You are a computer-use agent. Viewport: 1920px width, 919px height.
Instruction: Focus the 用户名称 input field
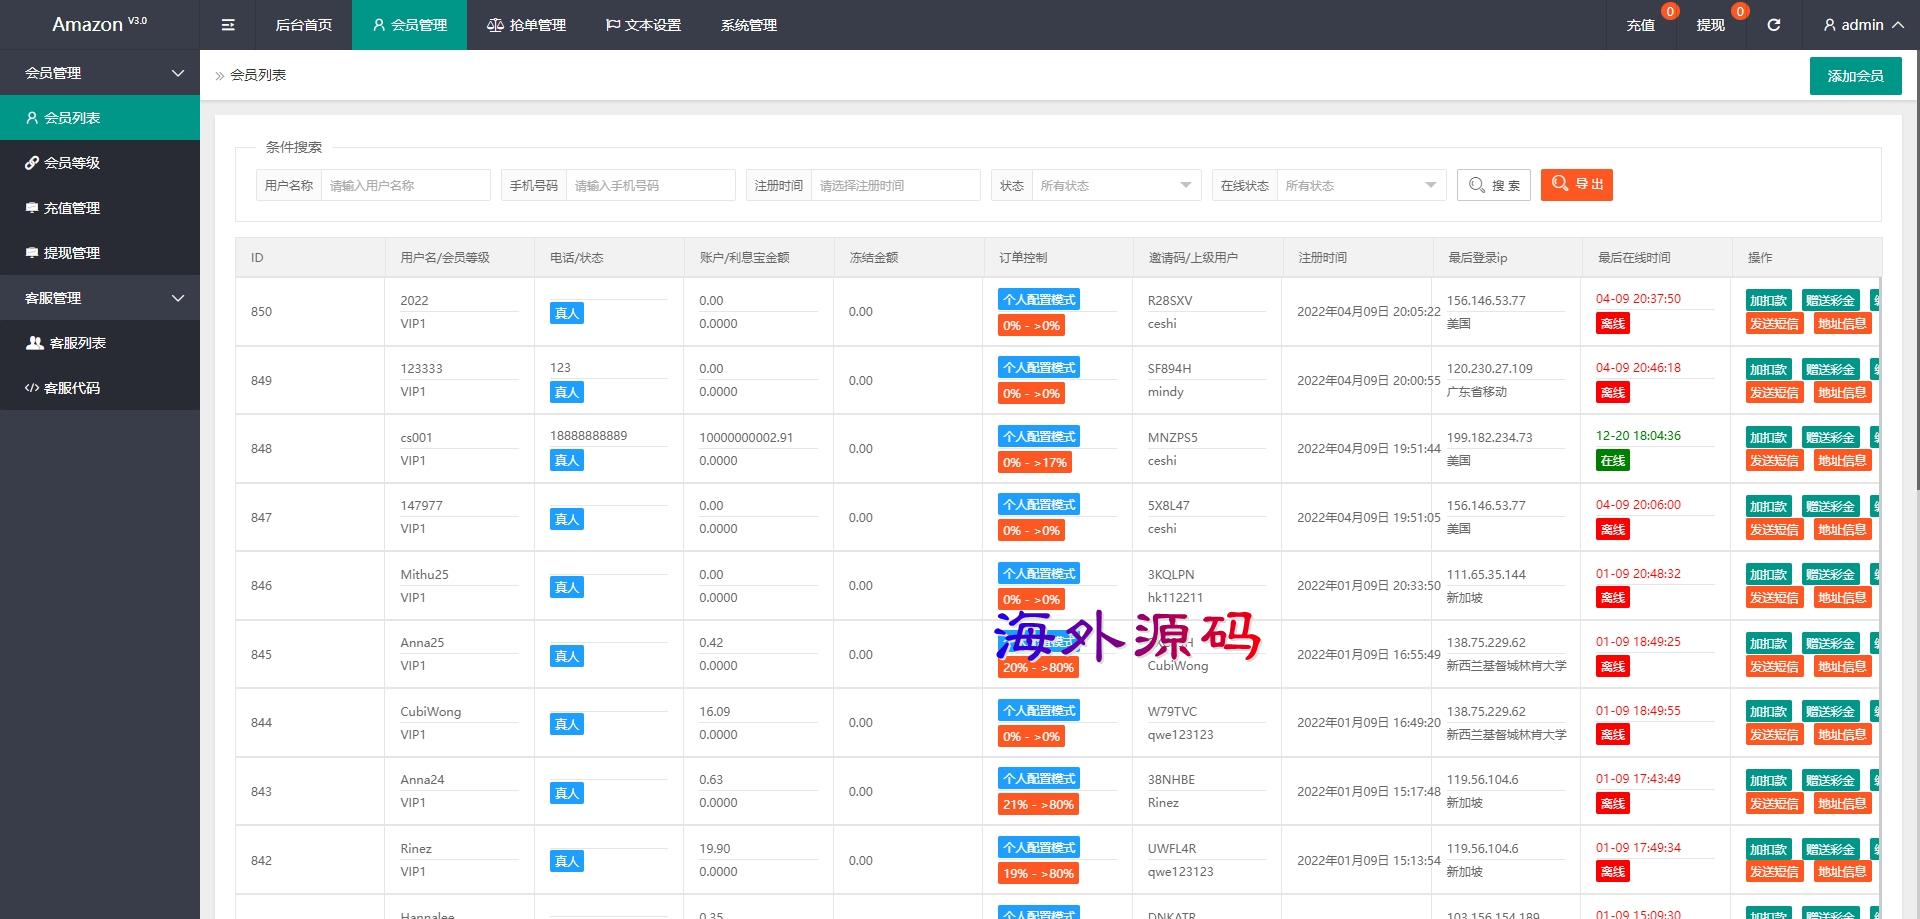(x=405, y=185)
